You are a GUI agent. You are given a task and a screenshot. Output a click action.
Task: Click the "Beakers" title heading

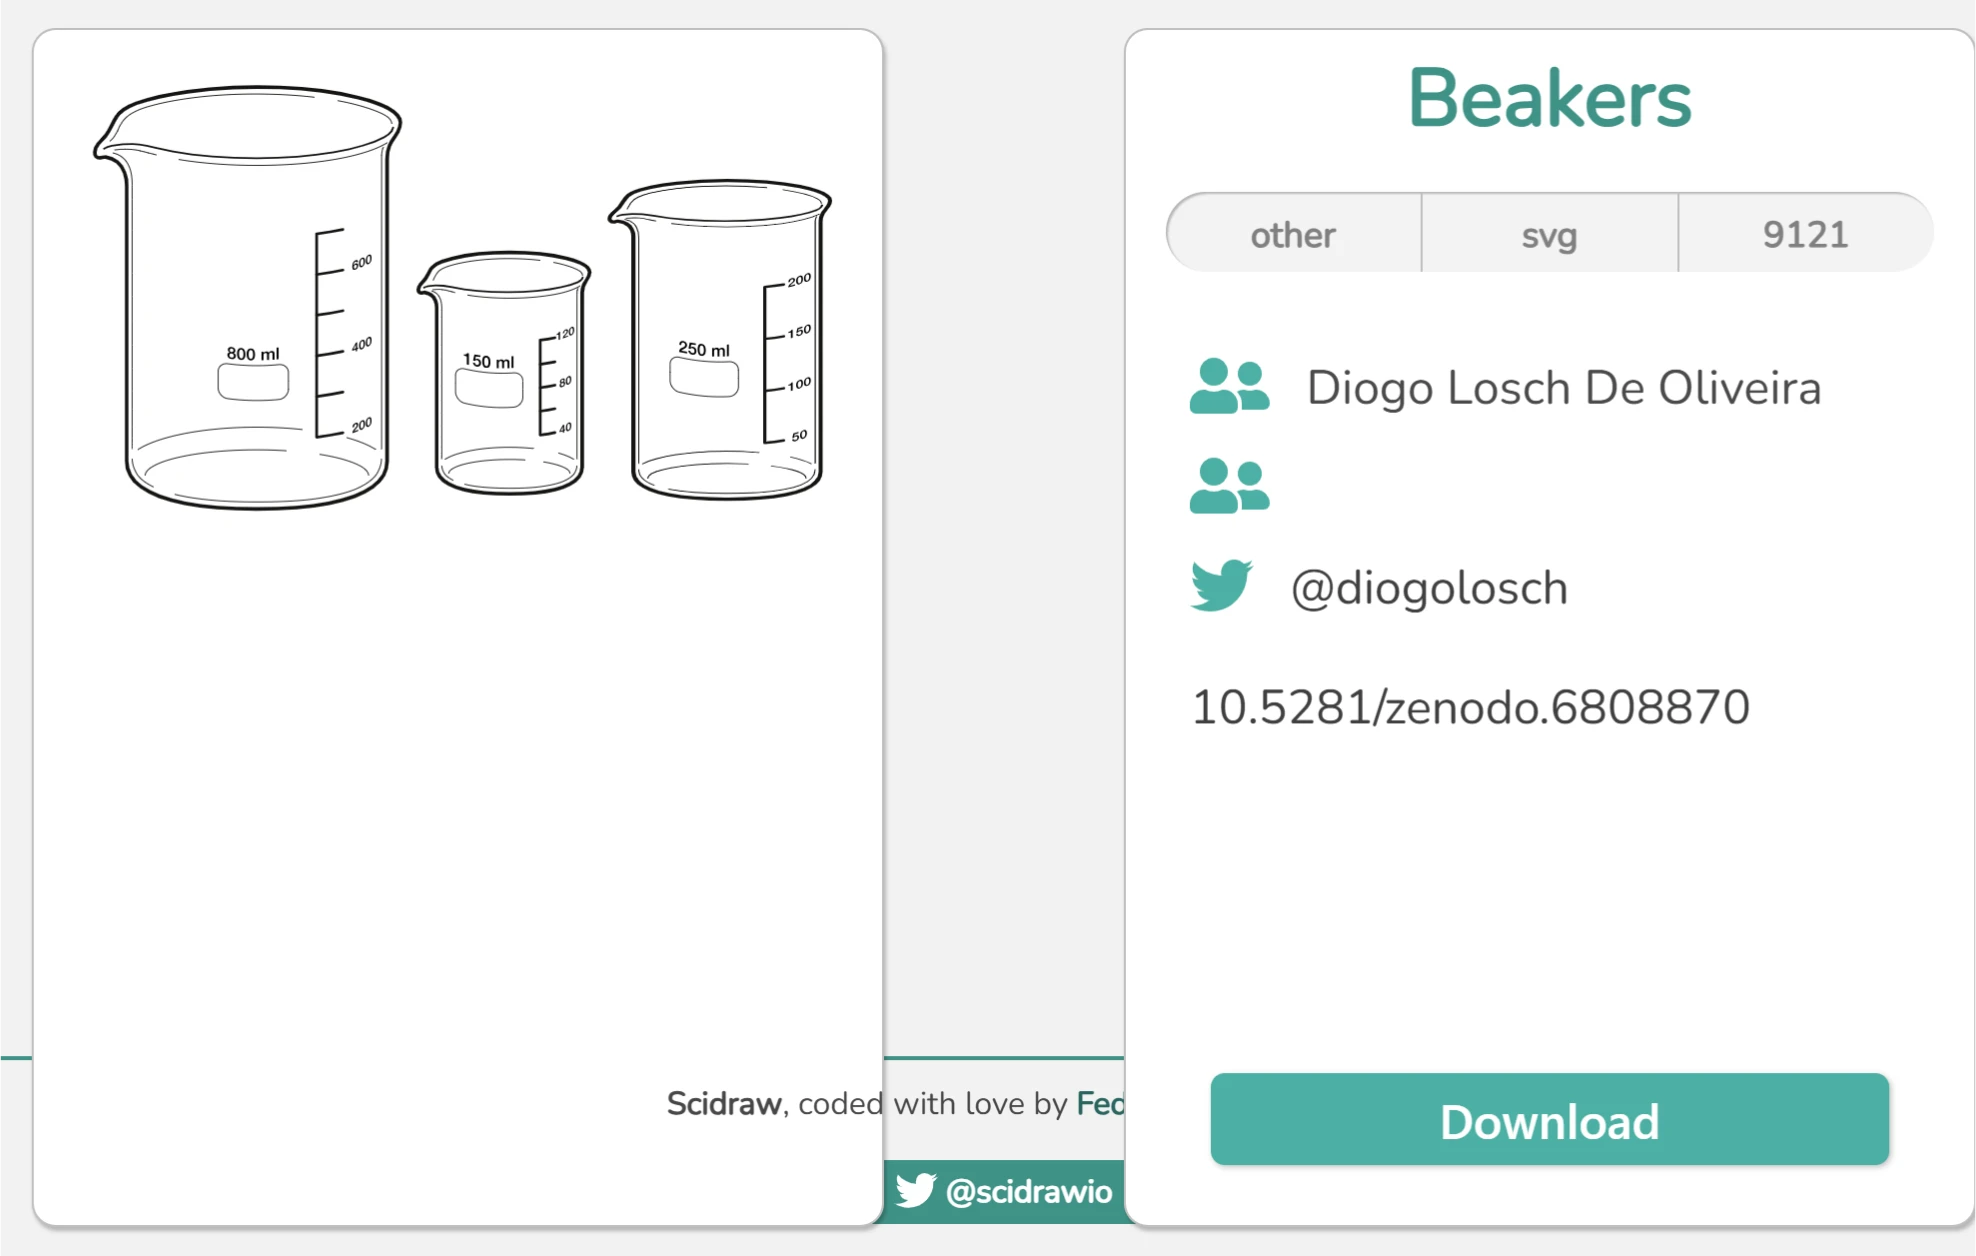click(x=1549, y=98)
